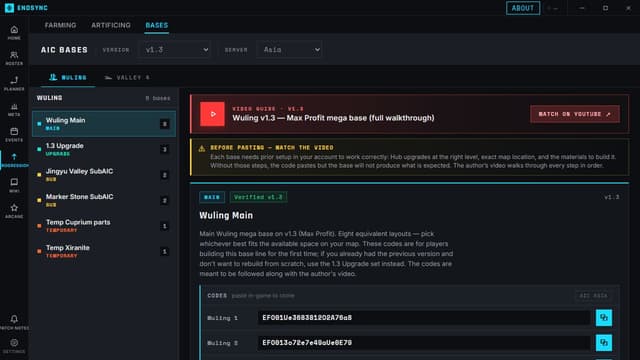The image size is (640, 360).
Task: Click the Before Pasting warning heading
Action: (x=272, y=147)
